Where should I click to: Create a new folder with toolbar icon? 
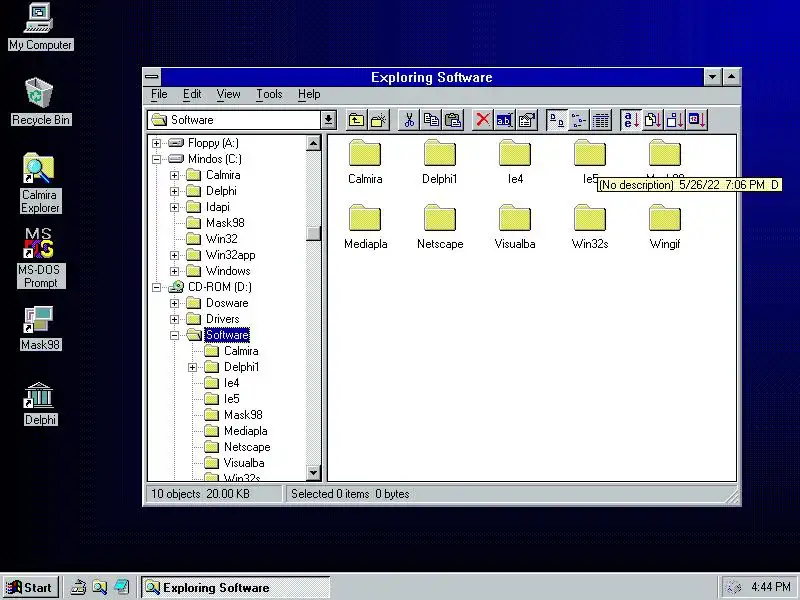click(x=379, y=120)
